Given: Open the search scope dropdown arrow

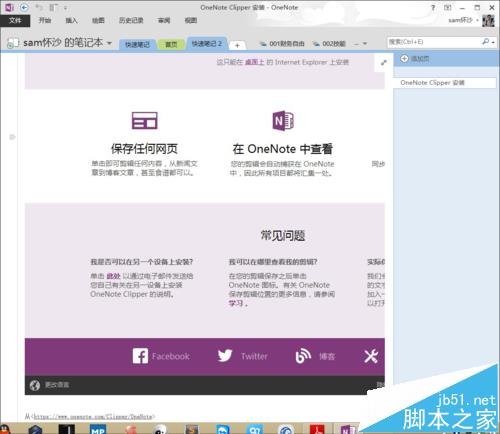Looking at the screenshot, I should click(493, 43).
